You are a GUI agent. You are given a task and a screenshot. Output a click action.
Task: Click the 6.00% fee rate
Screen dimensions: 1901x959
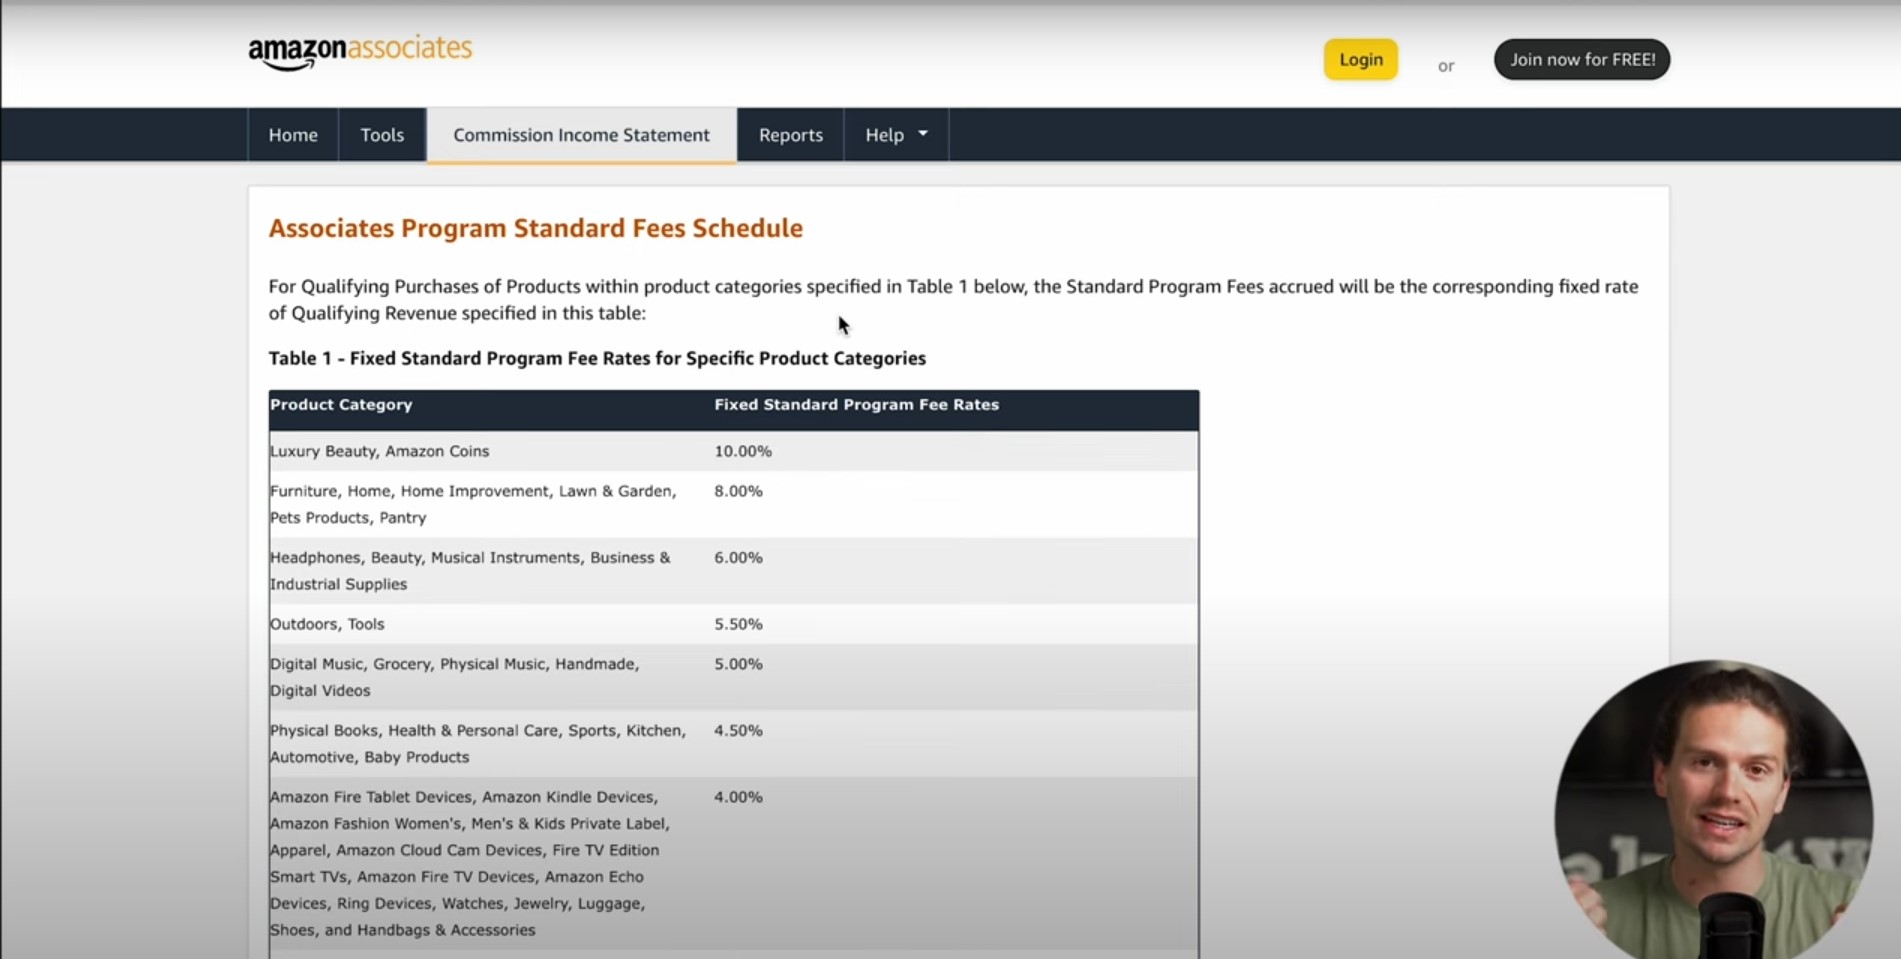tap(738, 558)
